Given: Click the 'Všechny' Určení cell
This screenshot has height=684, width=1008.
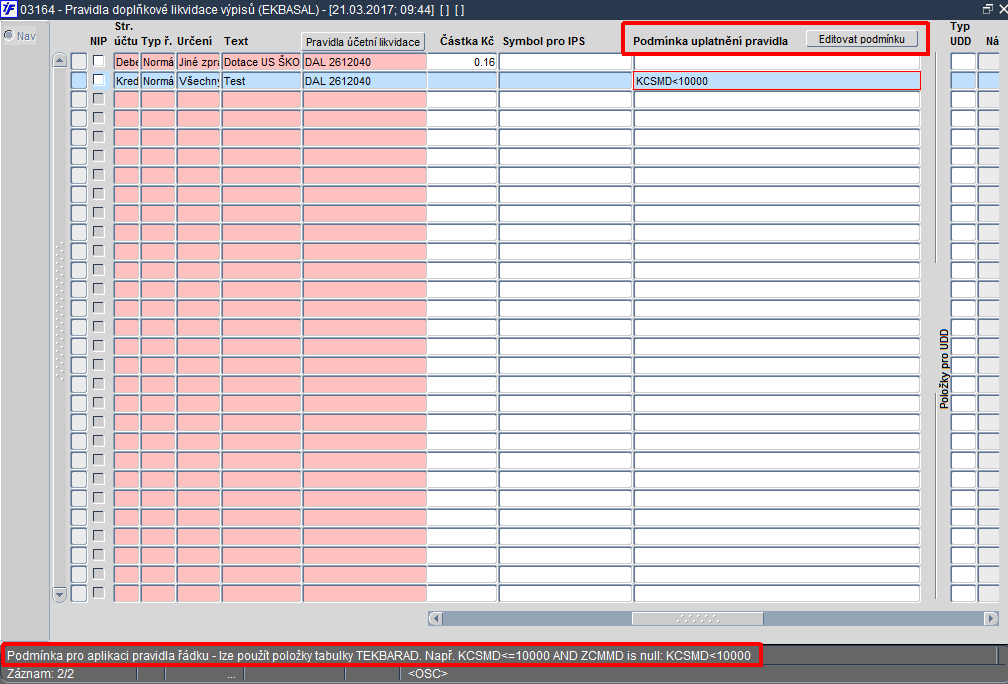Looking at the screenshot, I should click(x=199, y=81).
